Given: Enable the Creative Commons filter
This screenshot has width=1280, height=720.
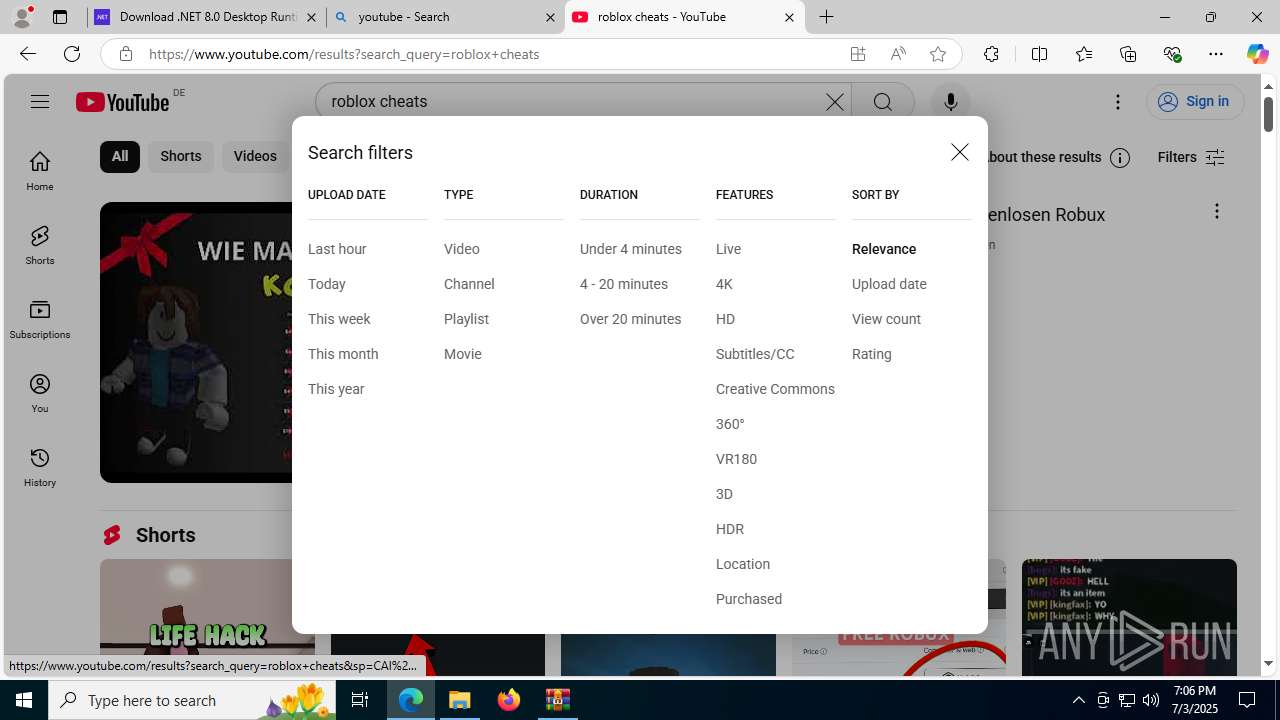Looking at the screenshot, I should tap(775, 389).
